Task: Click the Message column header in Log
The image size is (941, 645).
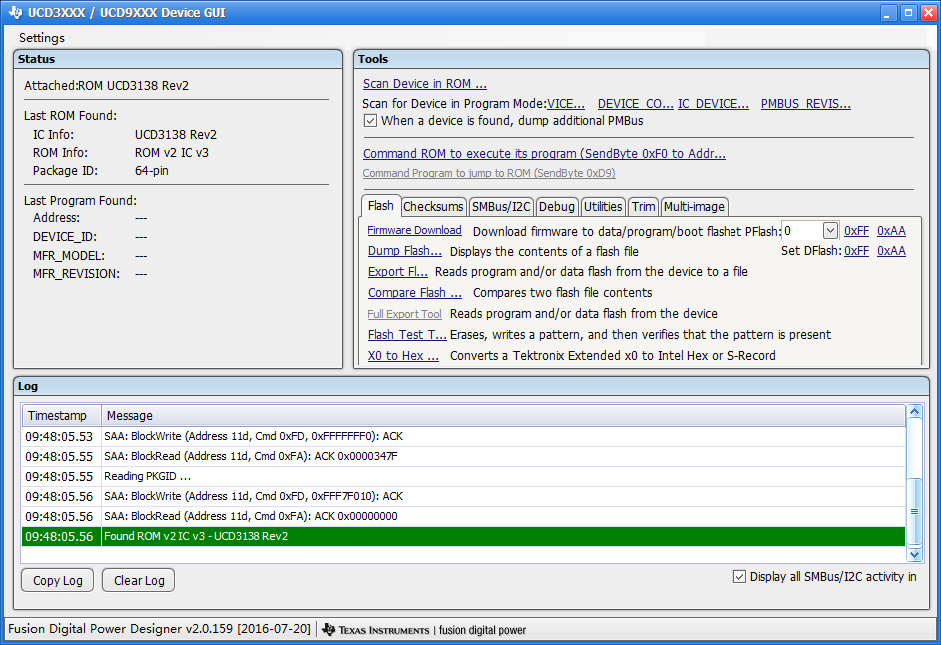Action: click(x=503, y=416)
